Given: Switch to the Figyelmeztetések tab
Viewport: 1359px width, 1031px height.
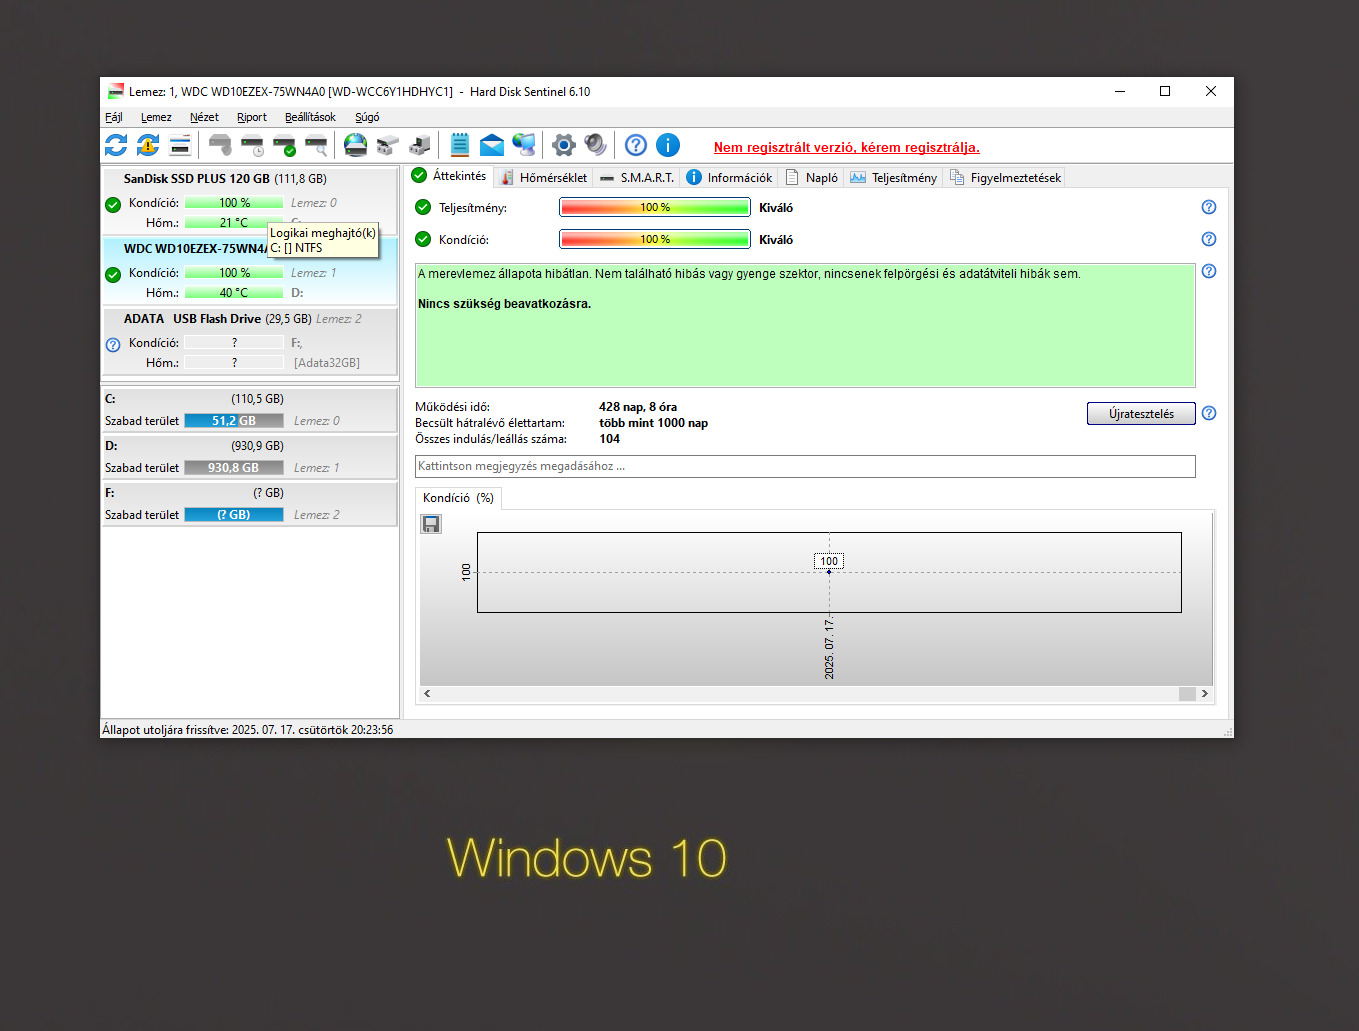Looking at the screenshot, I should point(1005,177).
